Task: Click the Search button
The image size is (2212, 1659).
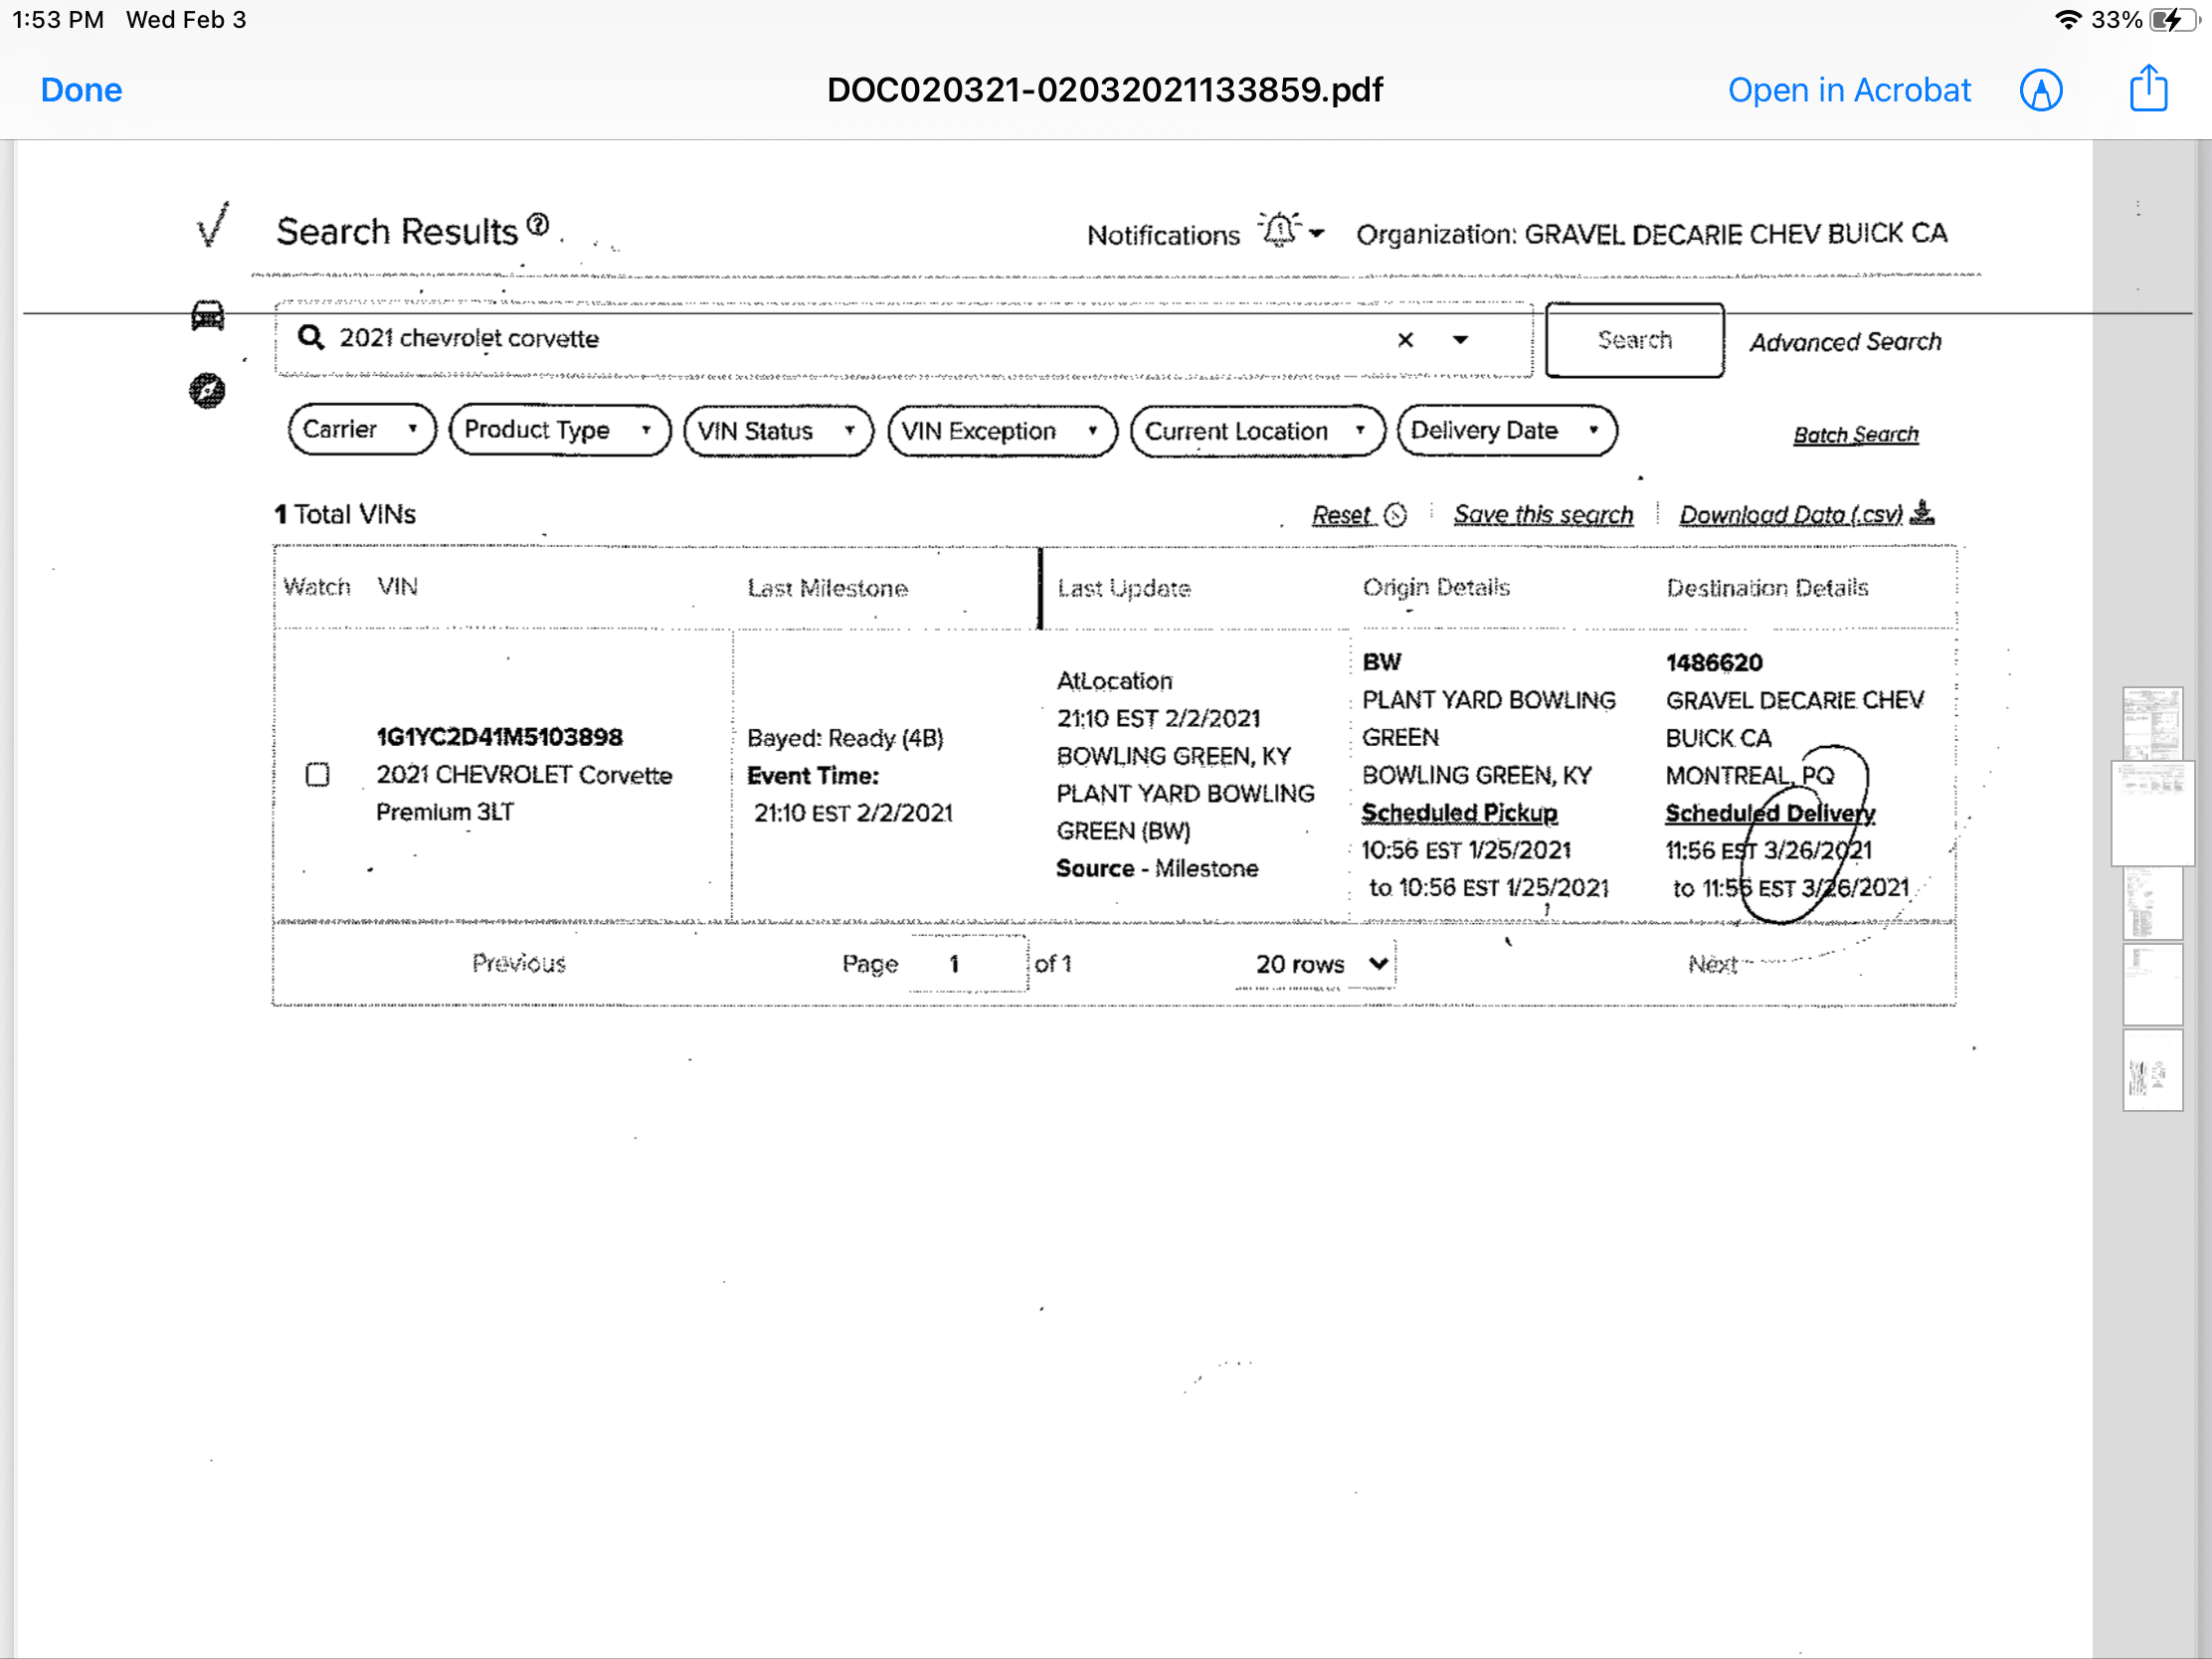Action: click(1633, 341)
